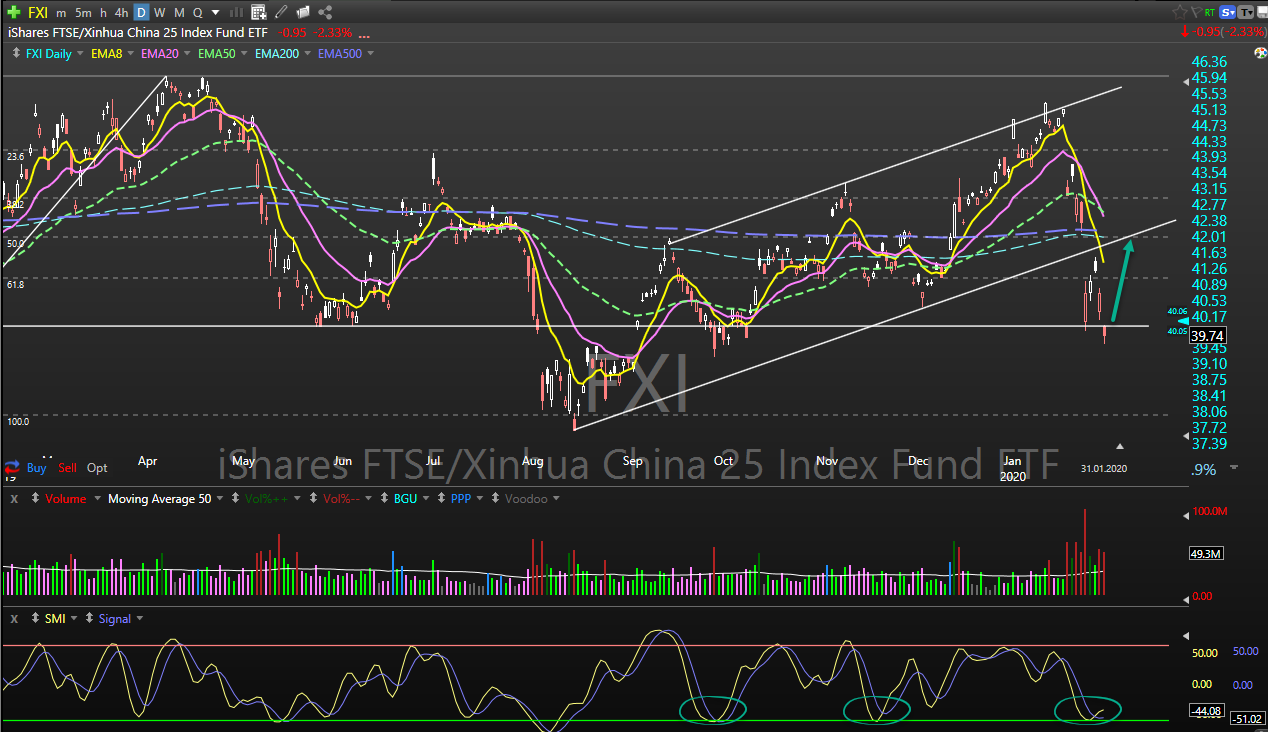Click the star favorite icon
This screenshot has width=1268, height=732.
[x=1180, y=12]
